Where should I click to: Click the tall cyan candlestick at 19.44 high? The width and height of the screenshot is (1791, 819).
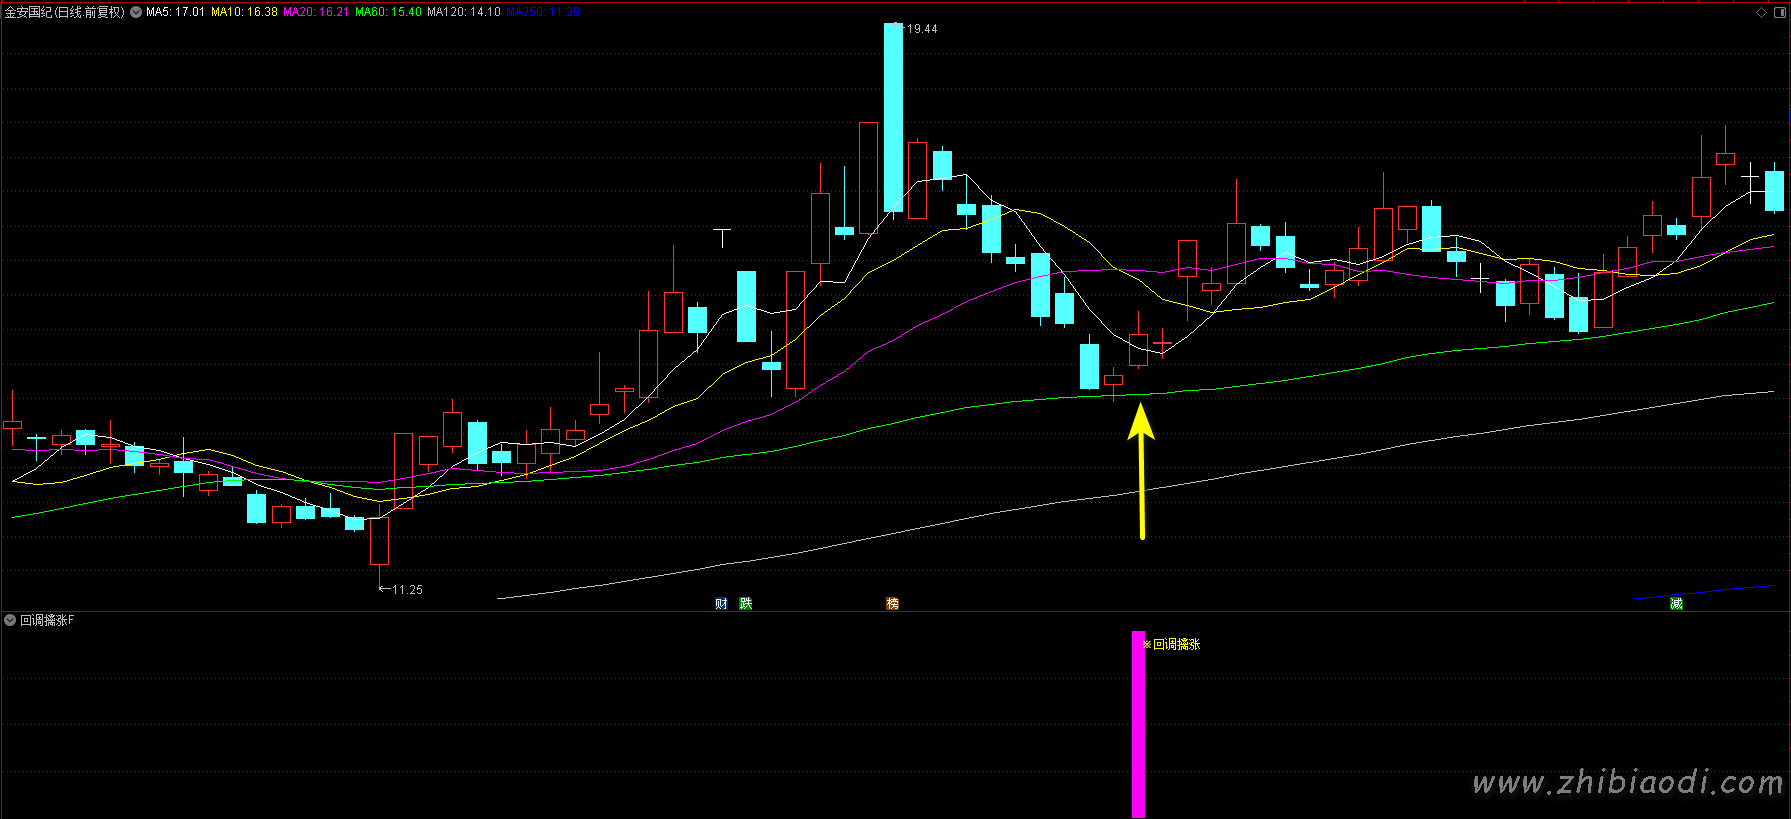click(x=893, y=117)
